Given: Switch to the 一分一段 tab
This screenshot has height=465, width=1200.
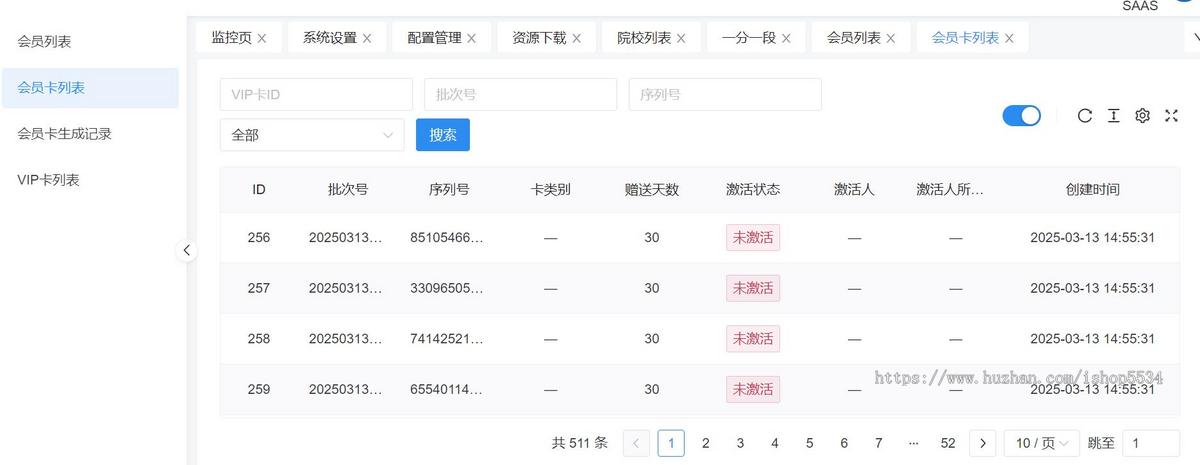Looking at the screenshot, I should tap(749, 38).
